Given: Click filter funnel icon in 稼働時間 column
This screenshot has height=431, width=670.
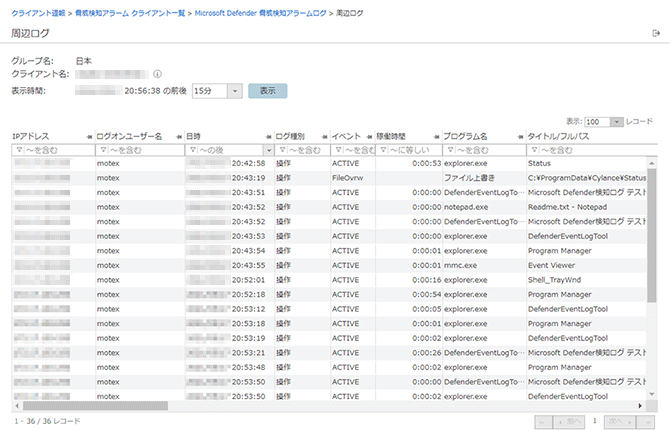Looking at the screenshot, I should 384,150.
